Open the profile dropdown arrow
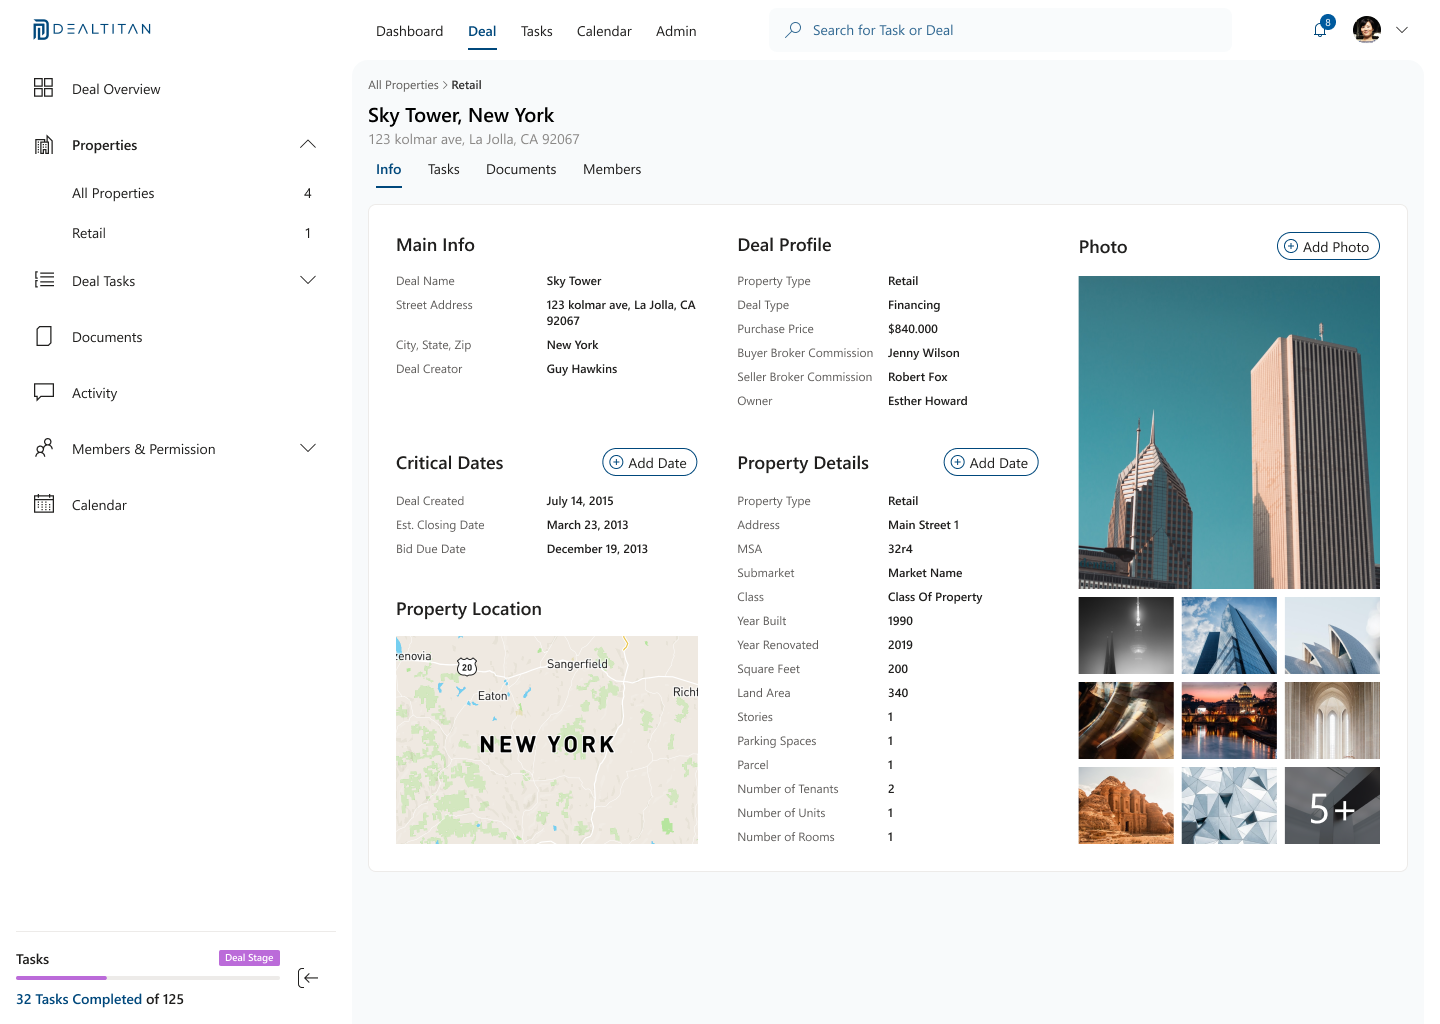The image size is (1440, 1024). click(1402, 30)
